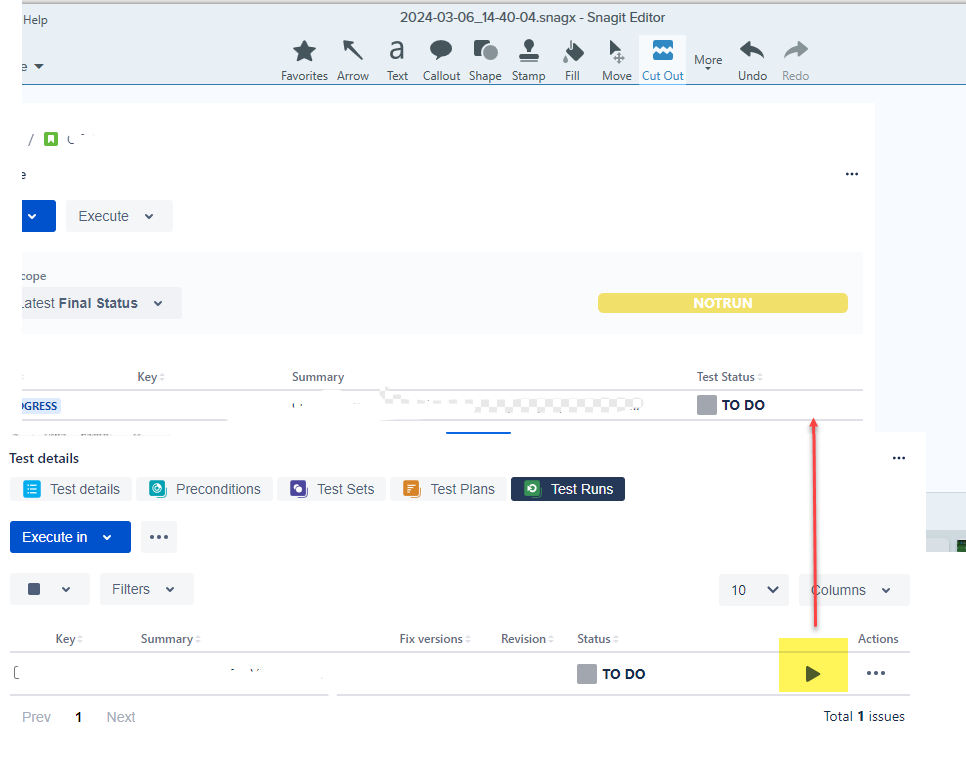Undo the last edit
This screenshot has height=763, width=966.
[752, 60]
